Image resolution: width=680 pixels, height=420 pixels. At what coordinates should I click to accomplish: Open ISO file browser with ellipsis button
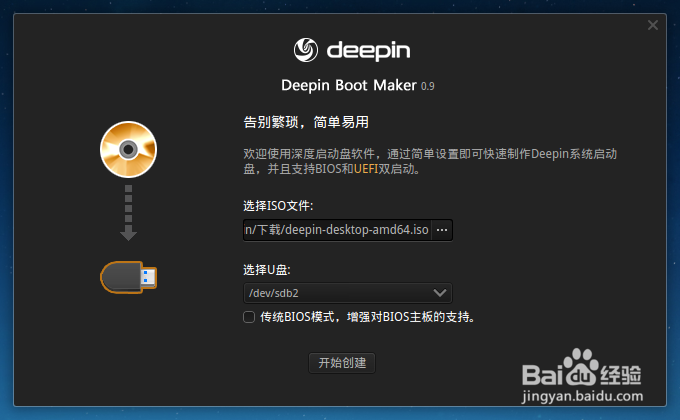442,230
